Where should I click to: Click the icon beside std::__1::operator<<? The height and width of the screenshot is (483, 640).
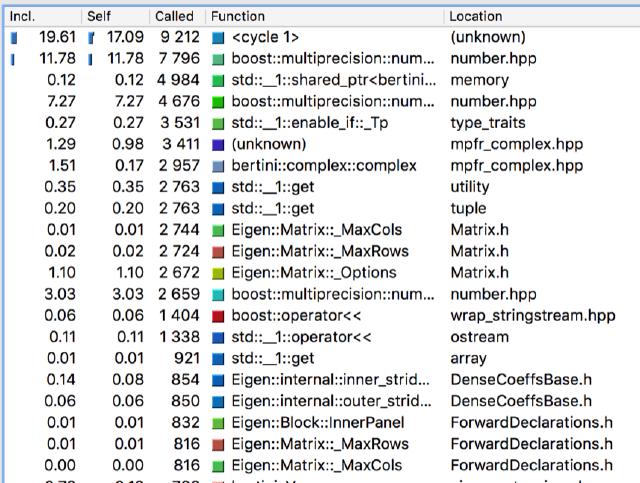point(218,338)
